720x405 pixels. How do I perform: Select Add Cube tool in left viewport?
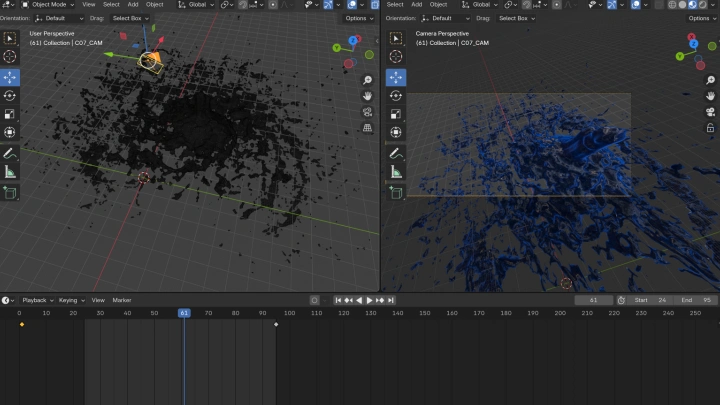(10, 192)
